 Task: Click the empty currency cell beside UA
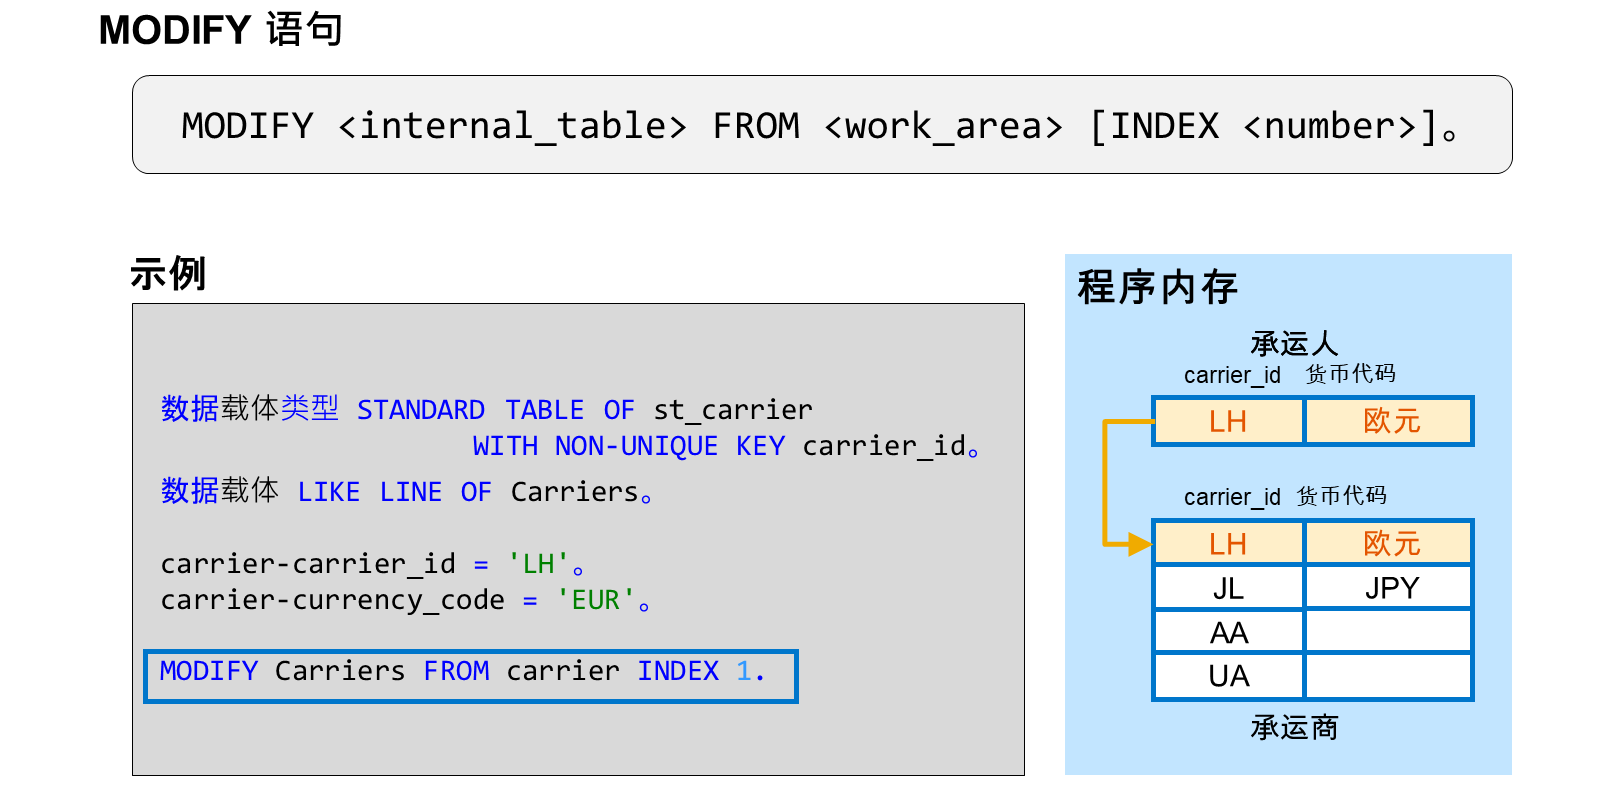1390,676
